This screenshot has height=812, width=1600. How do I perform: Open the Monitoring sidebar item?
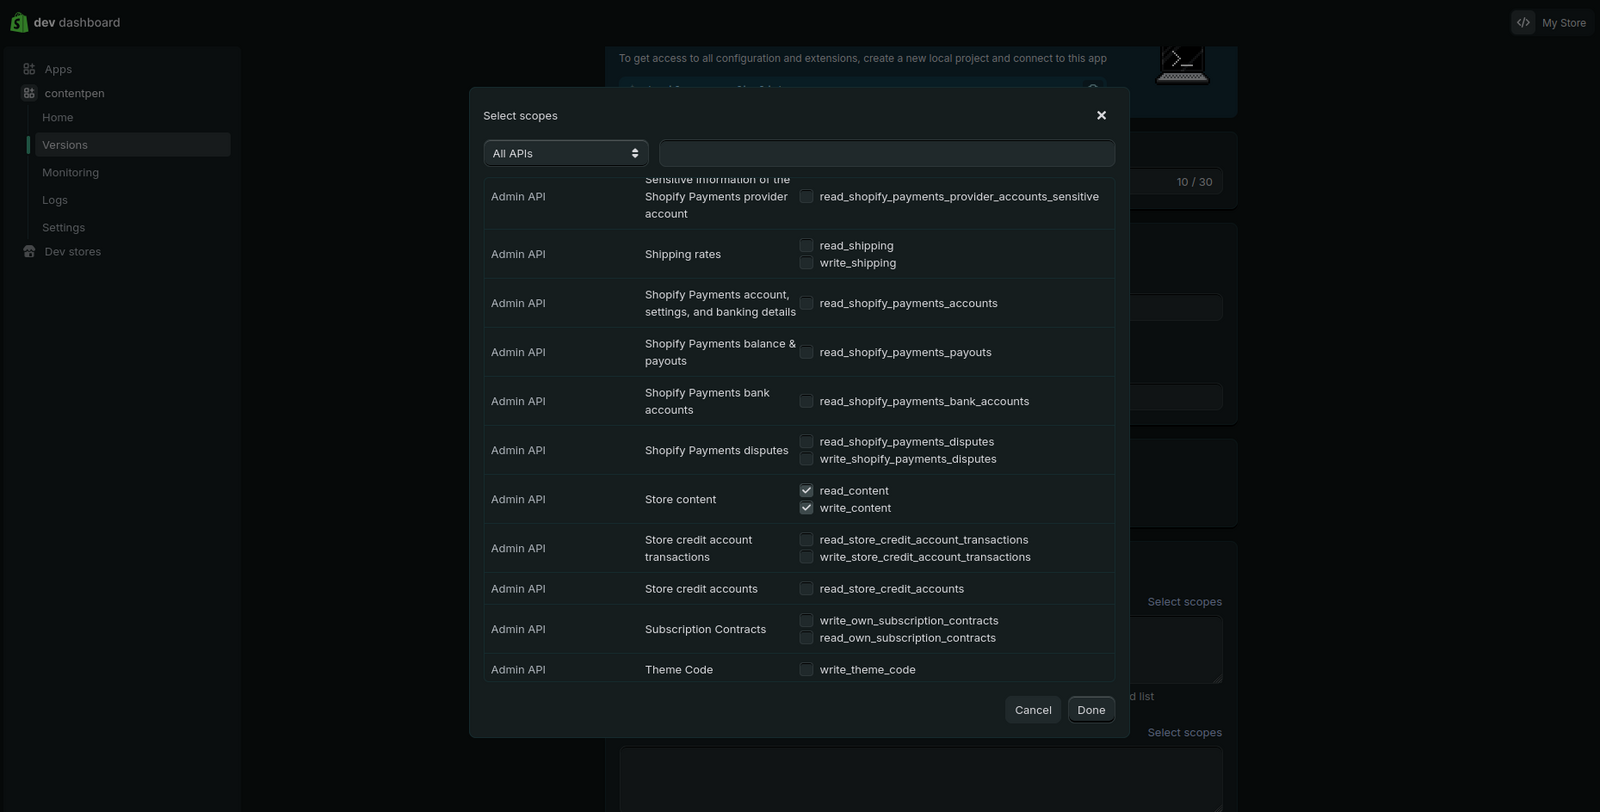(70, 173)
